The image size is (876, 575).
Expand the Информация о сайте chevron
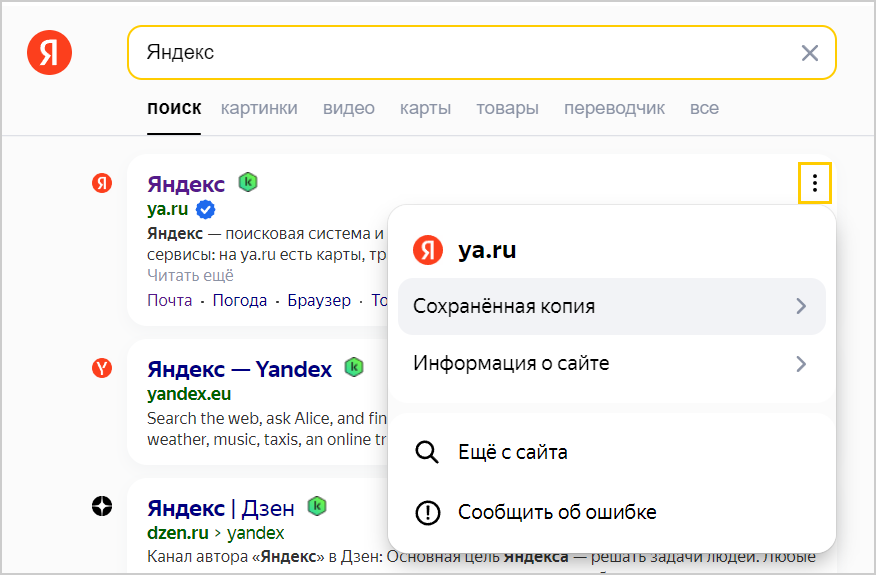click(x=800, y=364)
